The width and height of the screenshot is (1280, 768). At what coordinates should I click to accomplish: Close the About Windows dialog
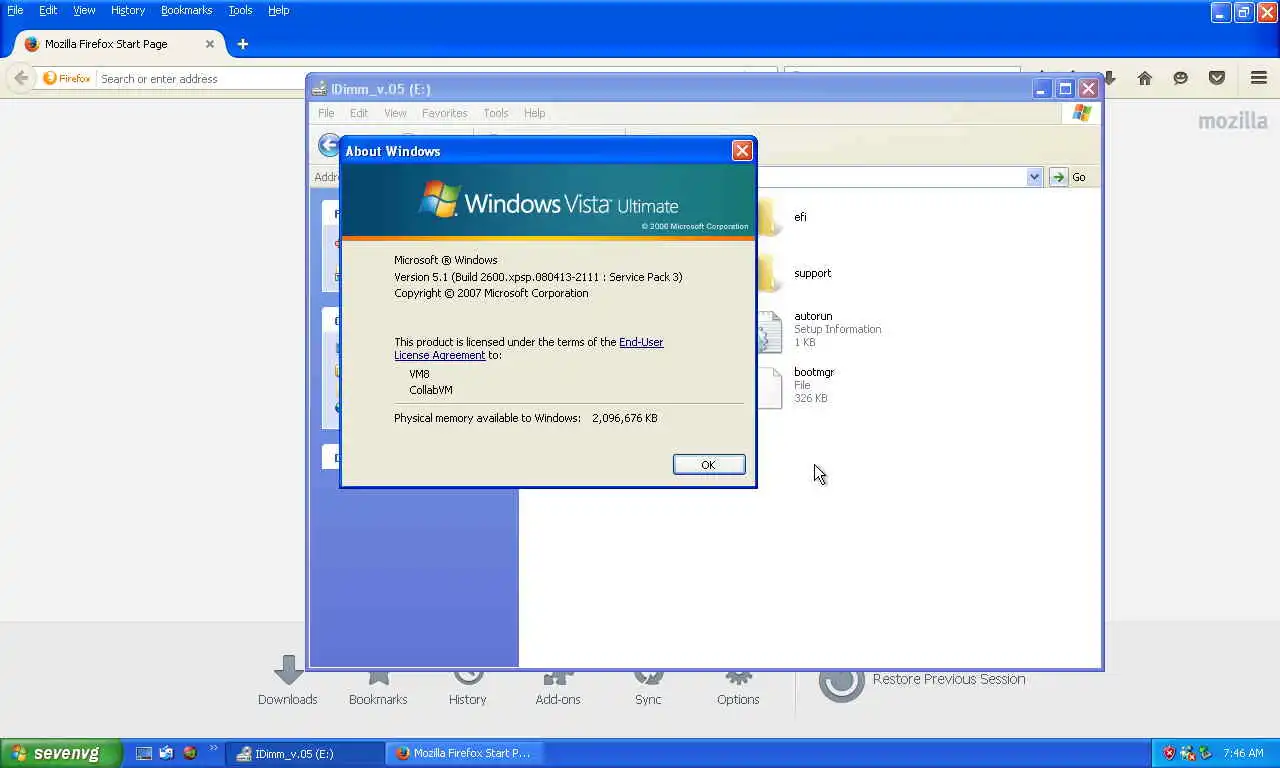[x=742, y=150]
